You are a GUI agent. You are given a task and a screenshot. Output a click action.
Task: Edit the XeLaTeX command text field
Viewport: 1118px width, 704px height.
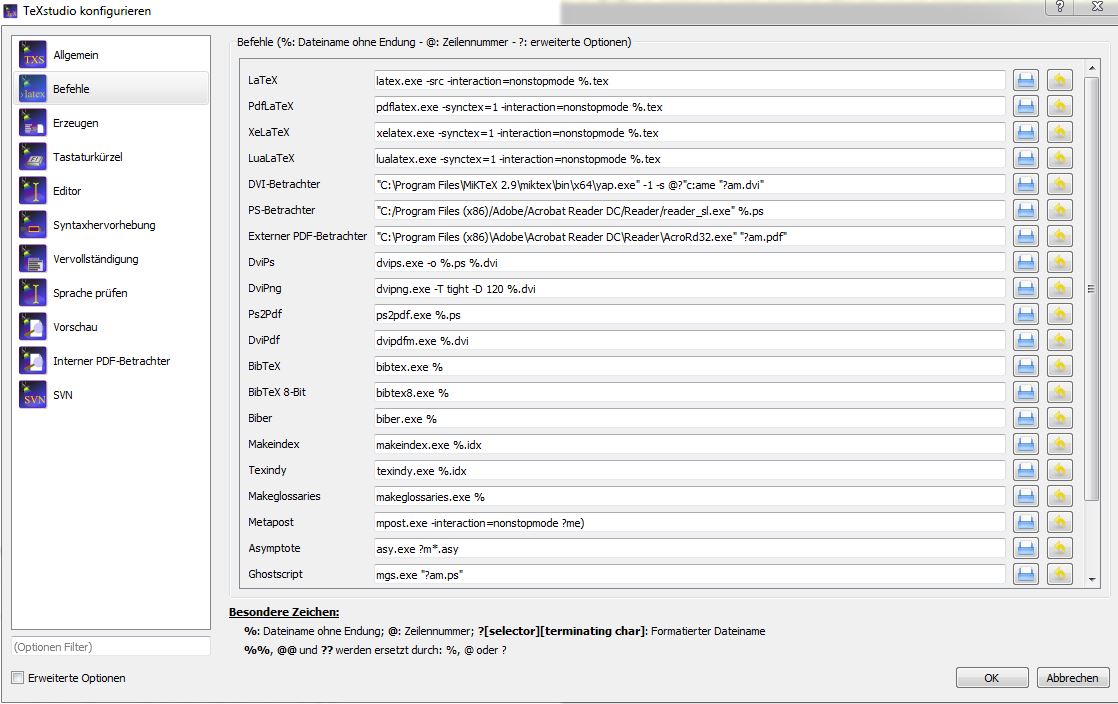coord(689,133)
